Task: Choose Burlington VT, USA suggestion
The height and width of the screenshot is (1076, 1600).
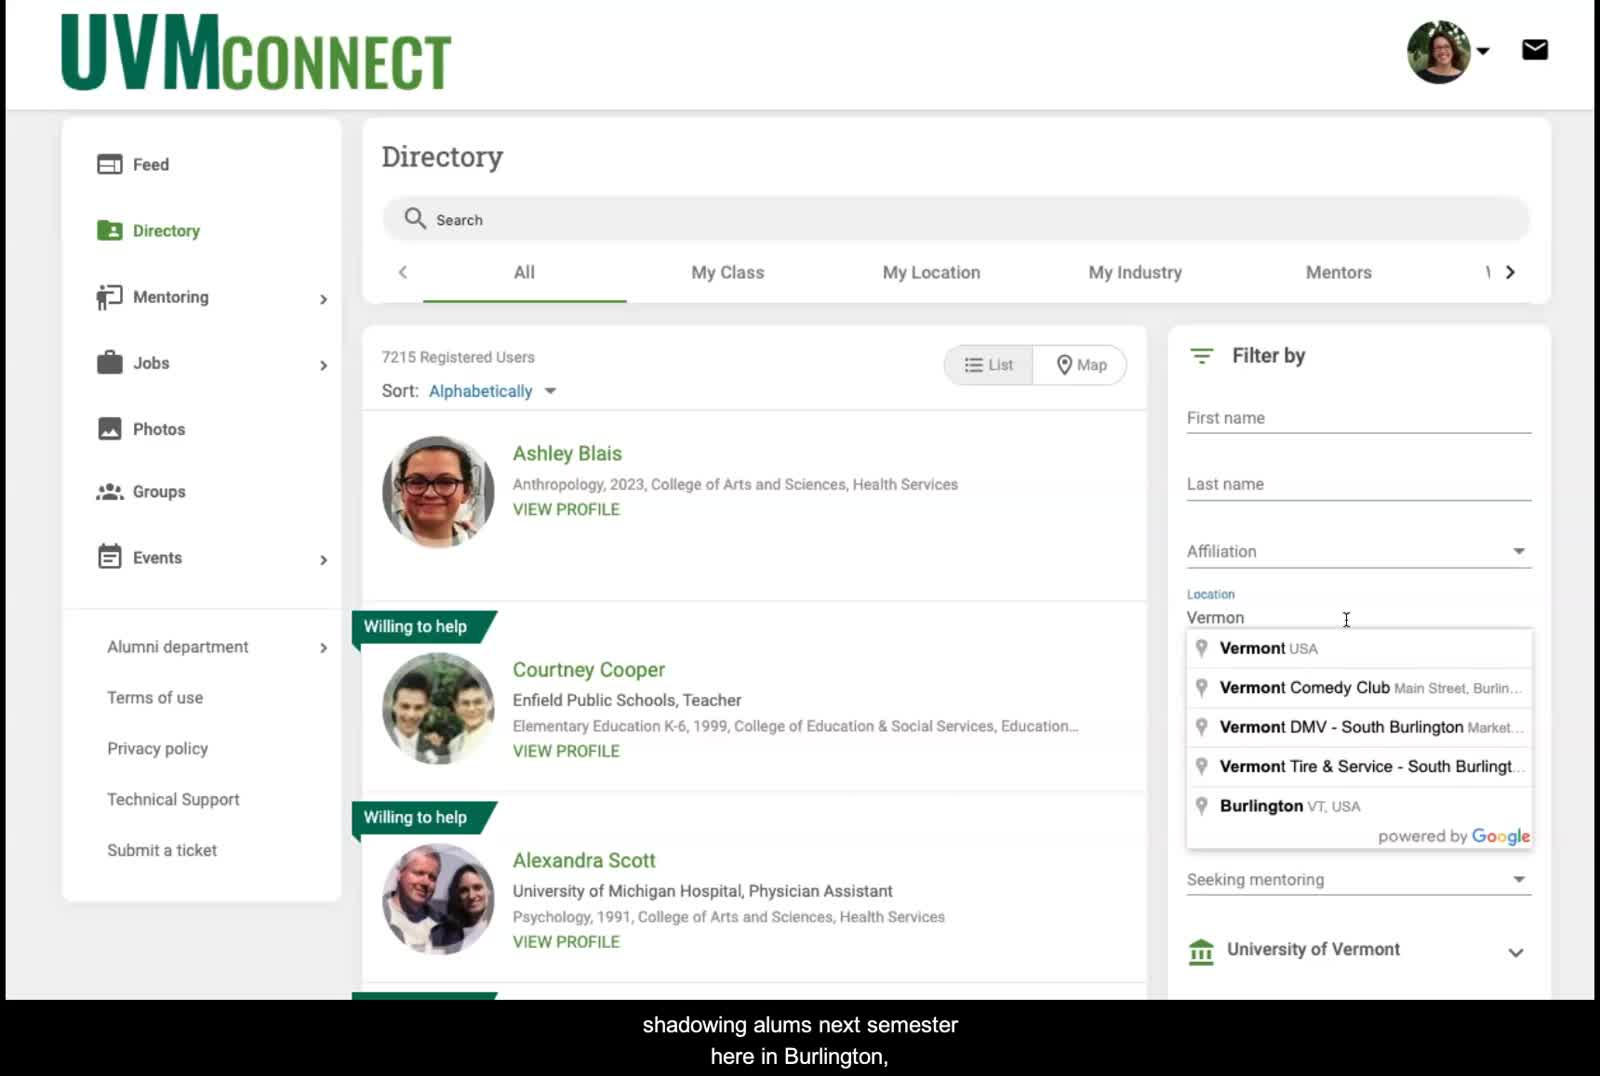Action: tap(1289, 806)
